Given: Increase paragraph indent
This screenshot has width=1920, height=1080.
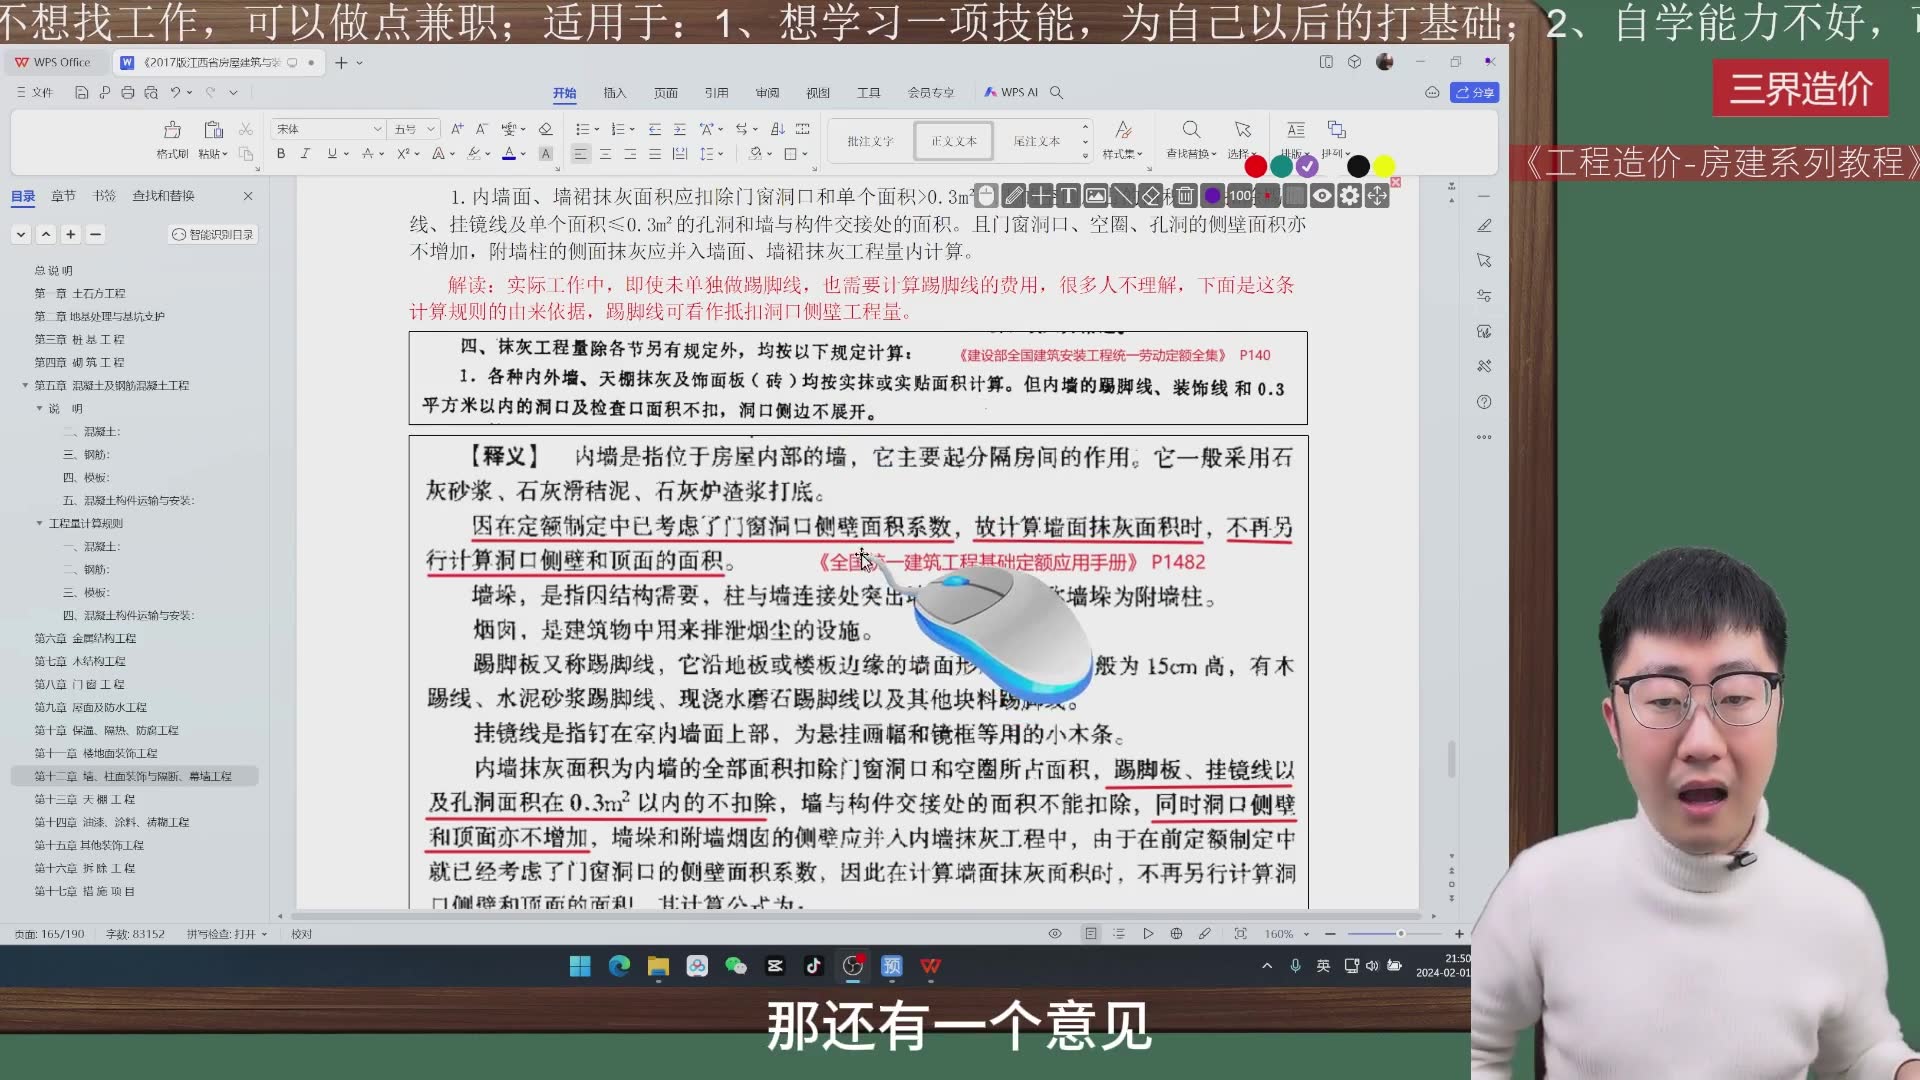Looking at the screenshot, I should coord(680,129).
